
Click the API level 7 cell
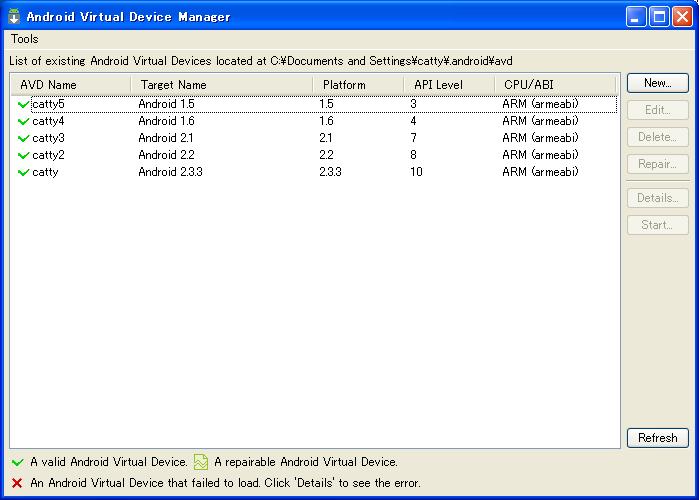pos(413,138)
